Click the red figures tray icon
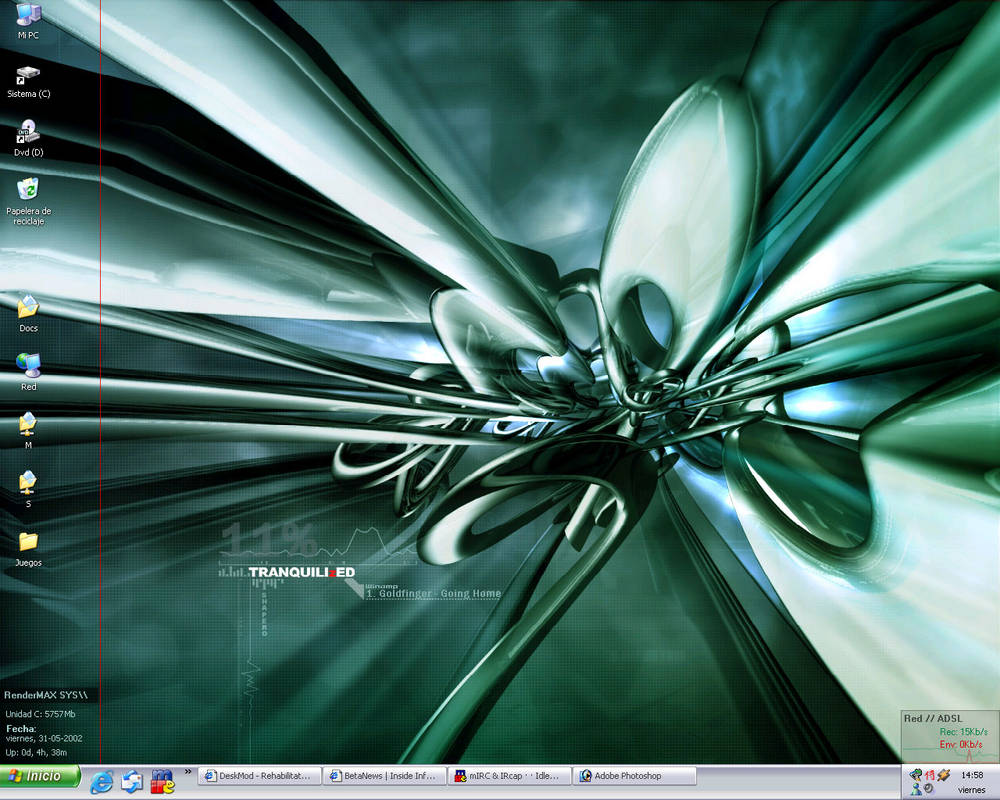1000x800 pixels. [x=930, y=775]
